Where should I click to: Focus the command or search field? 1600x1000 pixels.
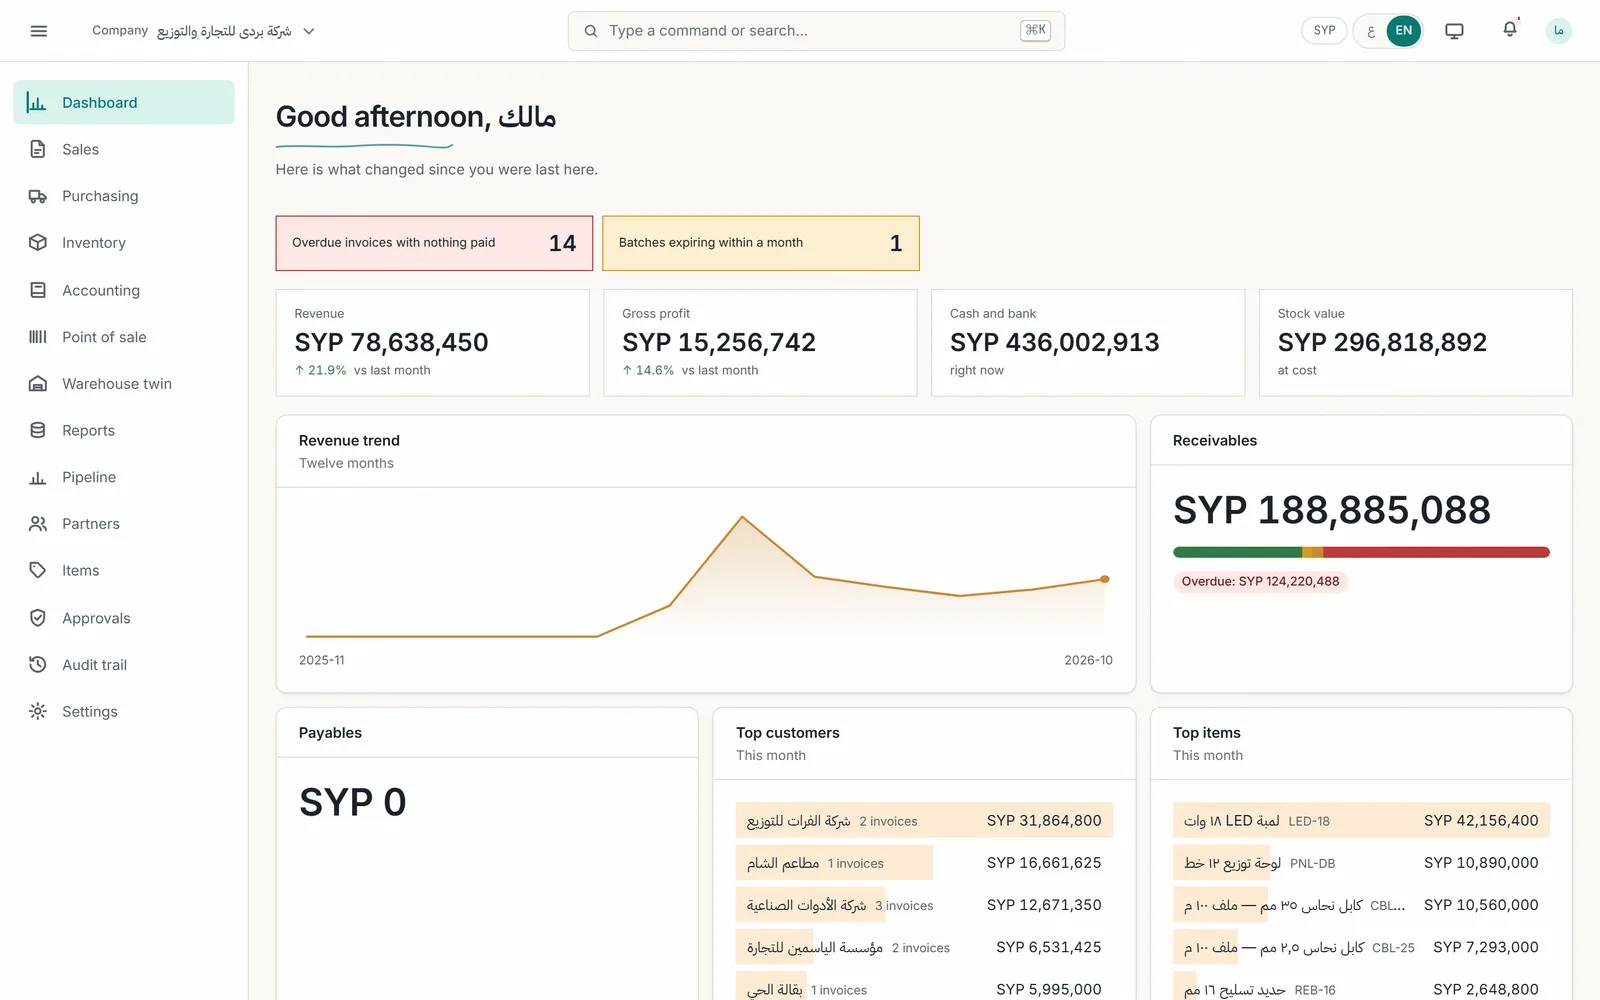[816, 31]
